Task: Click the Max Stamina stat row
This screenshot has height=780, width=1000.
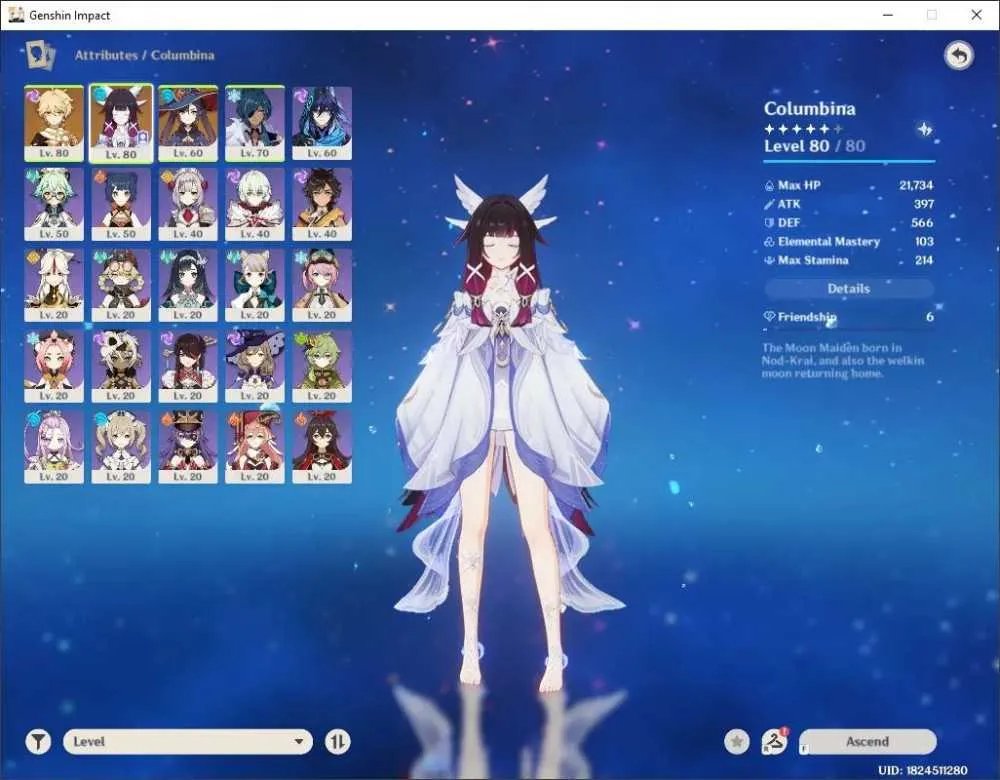Action: point(849,260)
